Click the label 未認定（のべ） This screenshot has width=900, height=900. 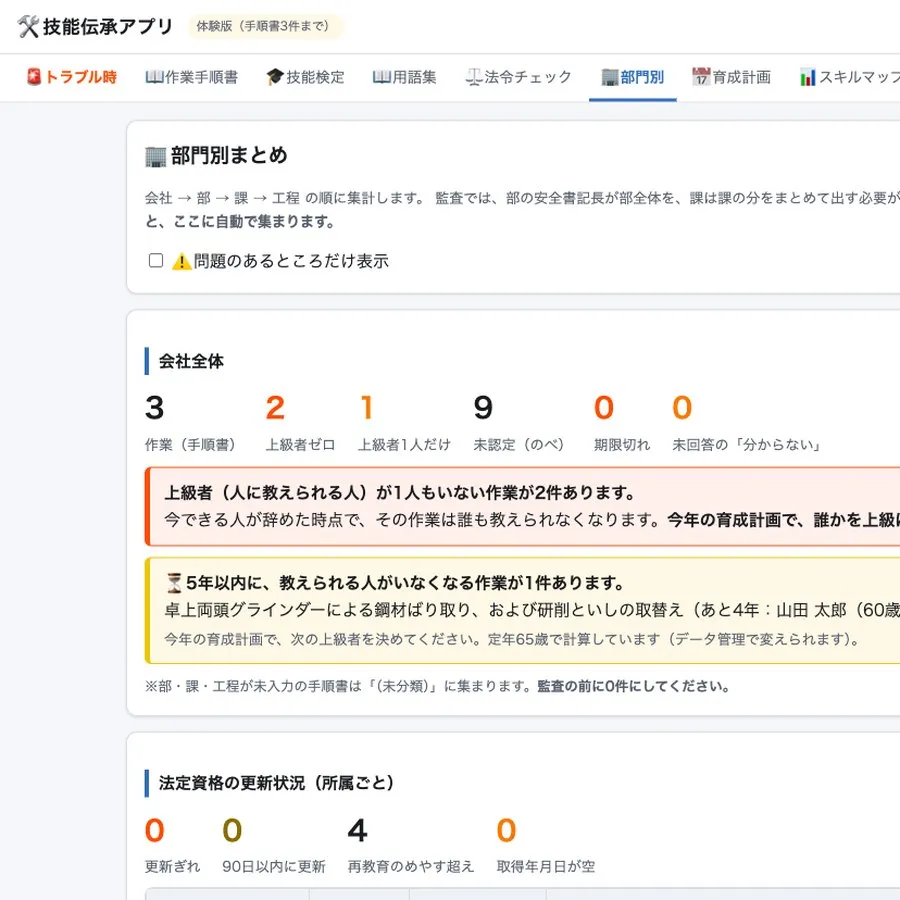click(519, 445)
